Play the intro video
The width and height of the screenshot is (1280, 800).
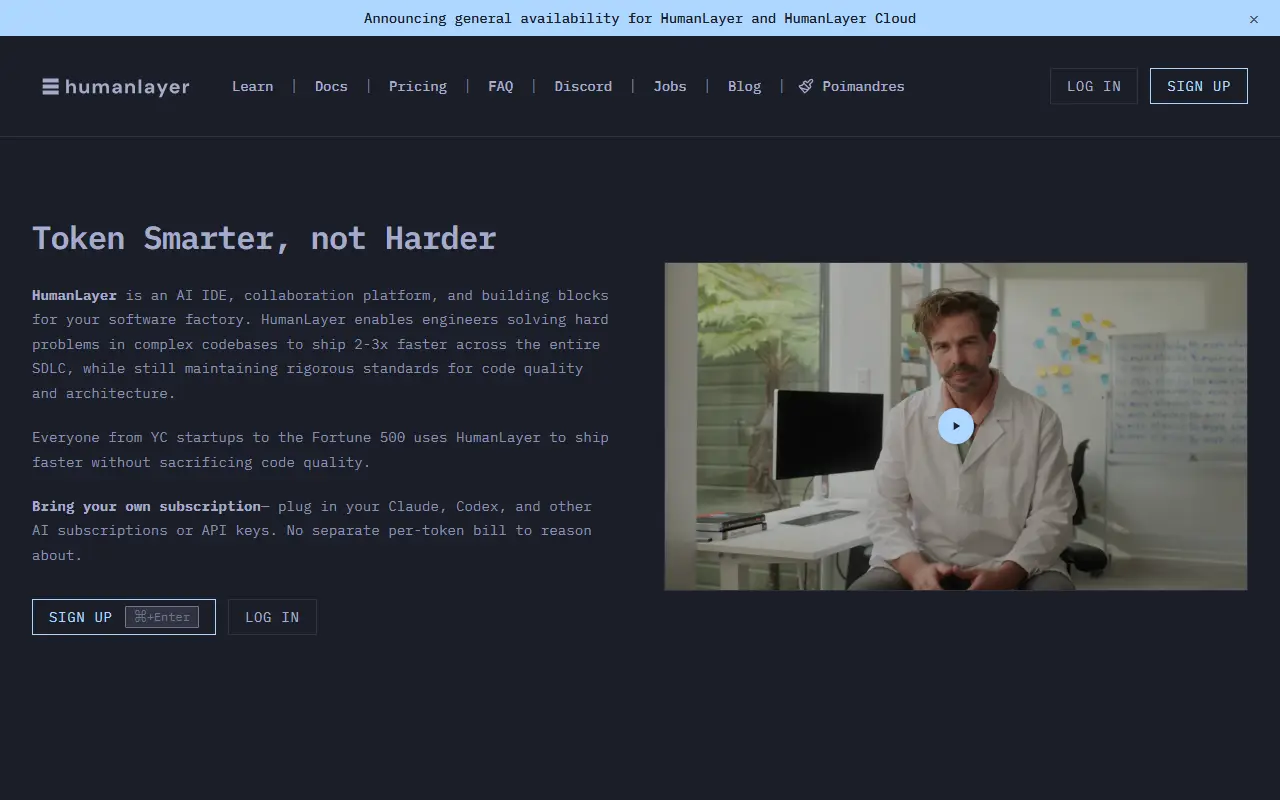coord(956,426)
